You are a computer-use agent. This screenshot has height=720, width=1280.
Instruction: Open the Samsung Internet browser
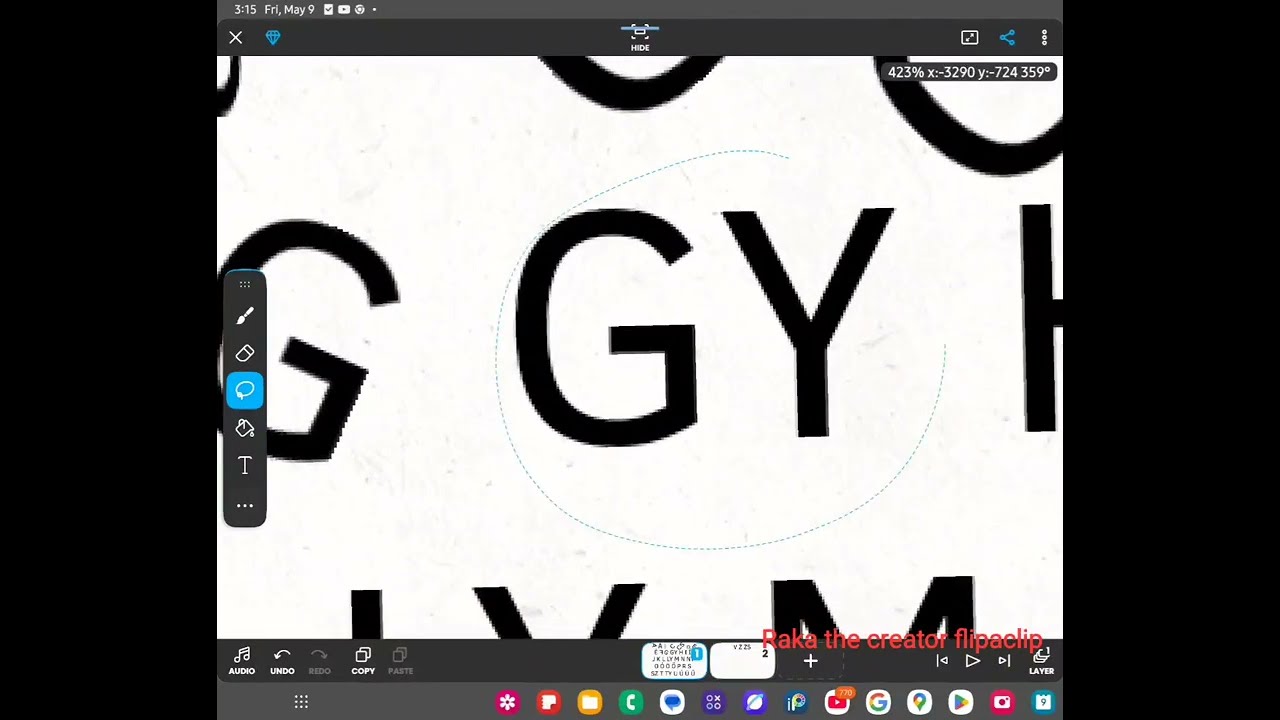(754, 703)
